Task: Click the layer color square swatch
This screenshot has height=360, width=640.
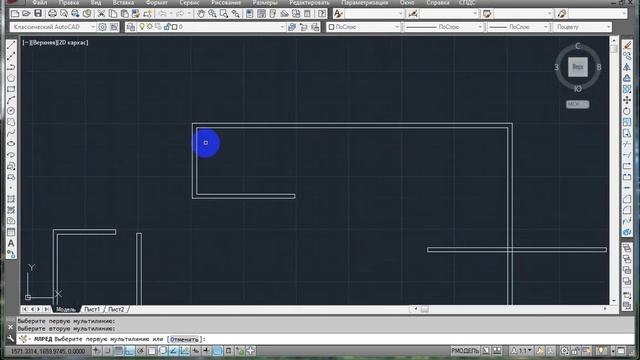Action: [x=175, y=27]
